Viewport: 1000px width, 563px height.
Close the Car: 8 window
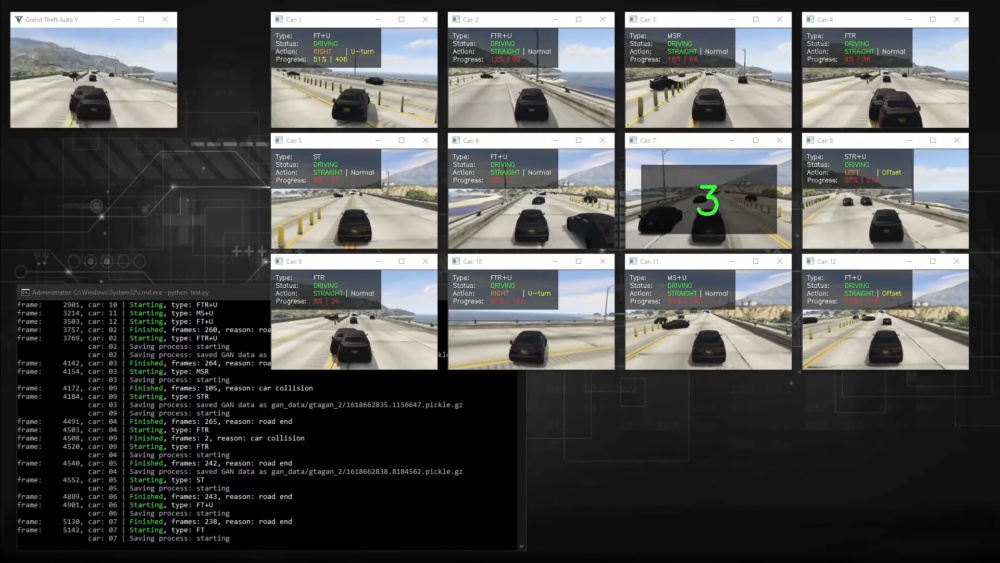click(x=957, y=140)
